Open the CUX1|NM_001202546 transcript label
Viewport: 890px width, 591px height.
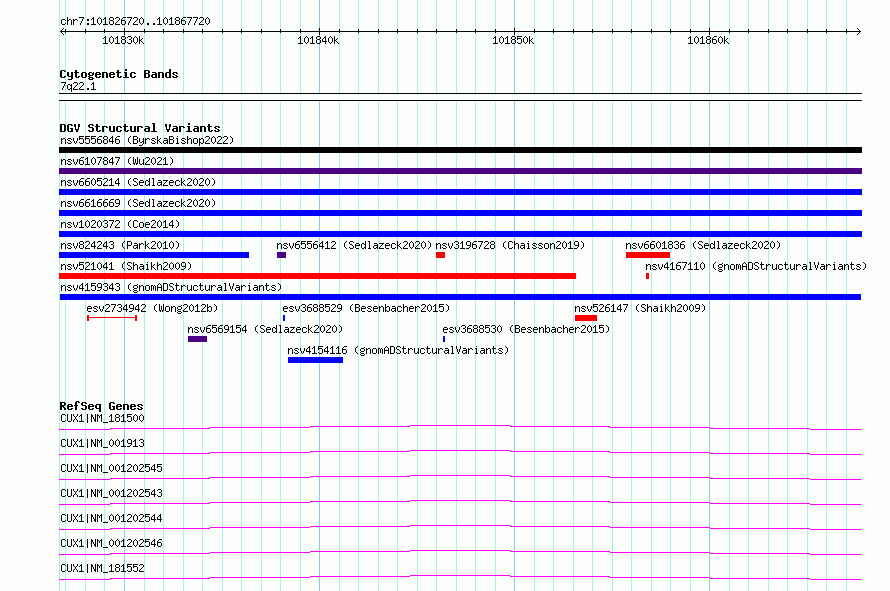coord(111,543)
